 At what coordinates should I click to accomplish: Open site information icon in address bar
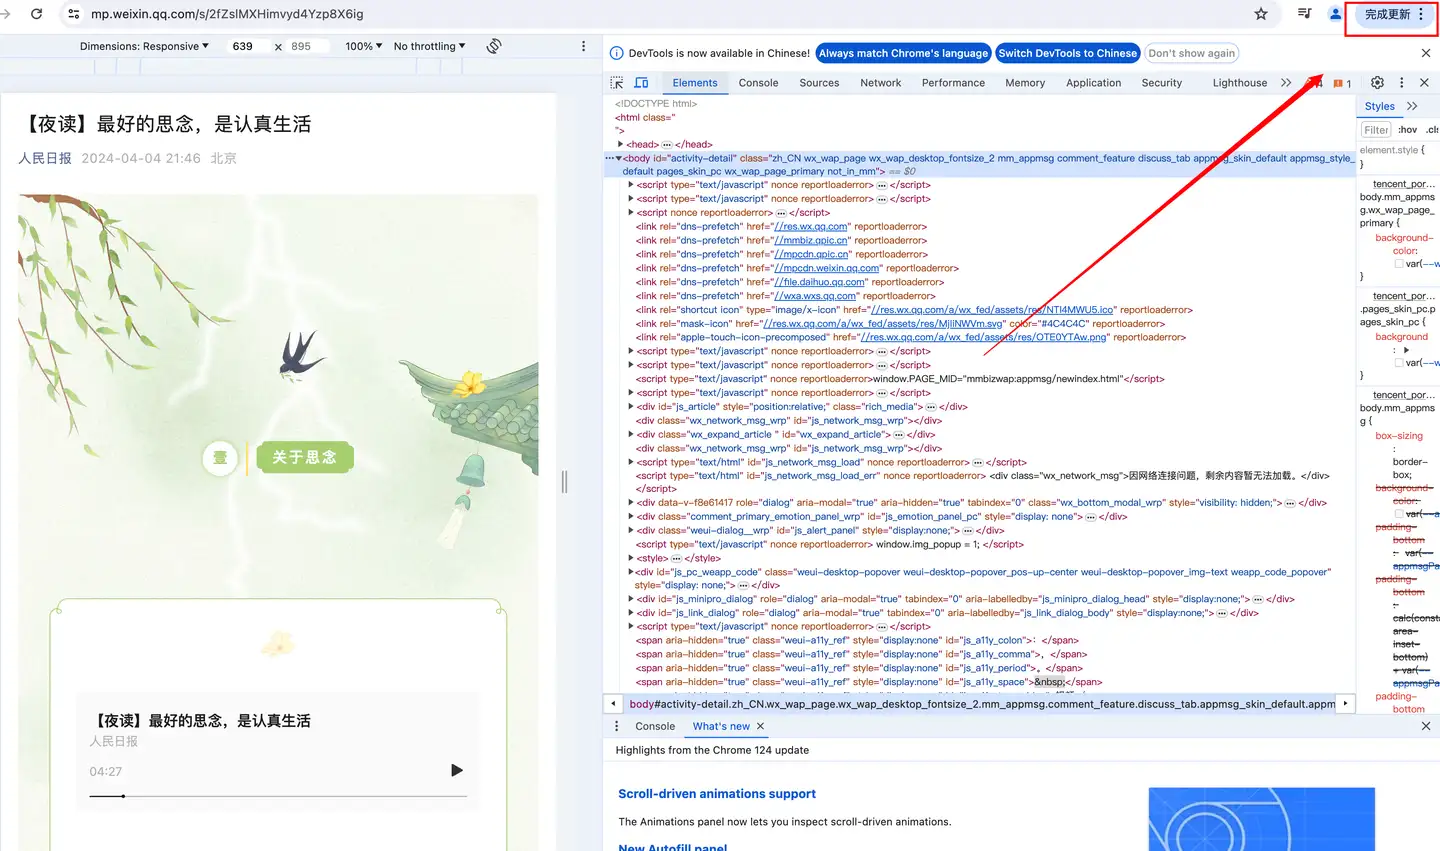73,14
